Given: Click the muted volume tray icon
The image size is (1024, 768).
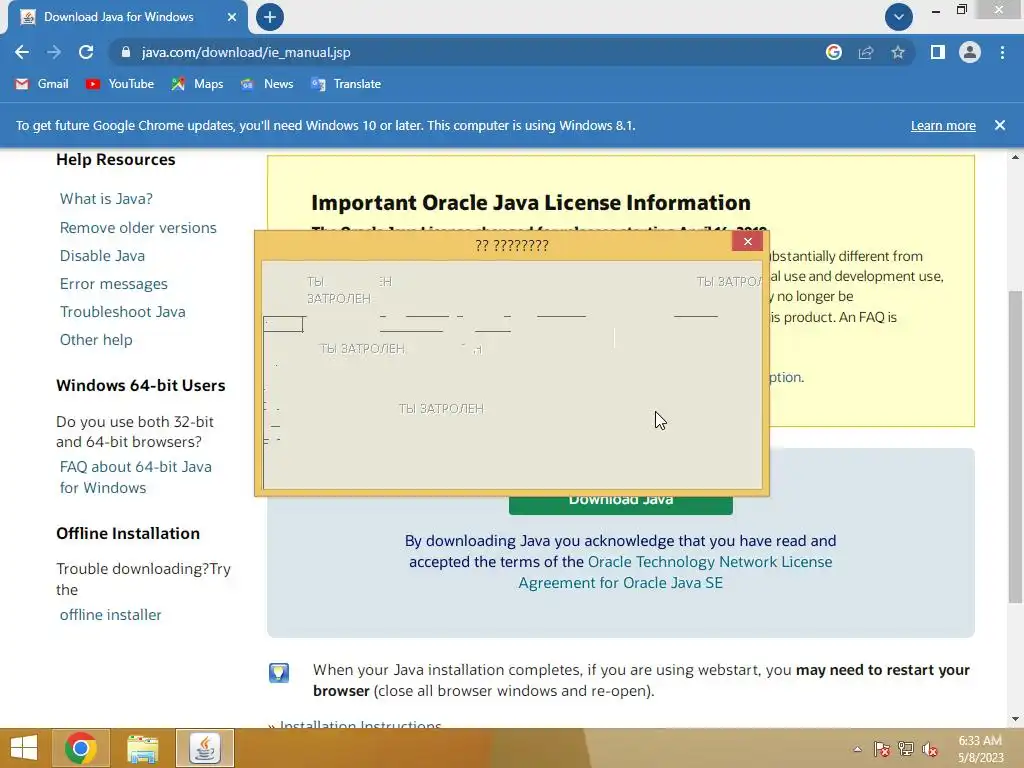Looking at the screenshot, I should 930,749.
